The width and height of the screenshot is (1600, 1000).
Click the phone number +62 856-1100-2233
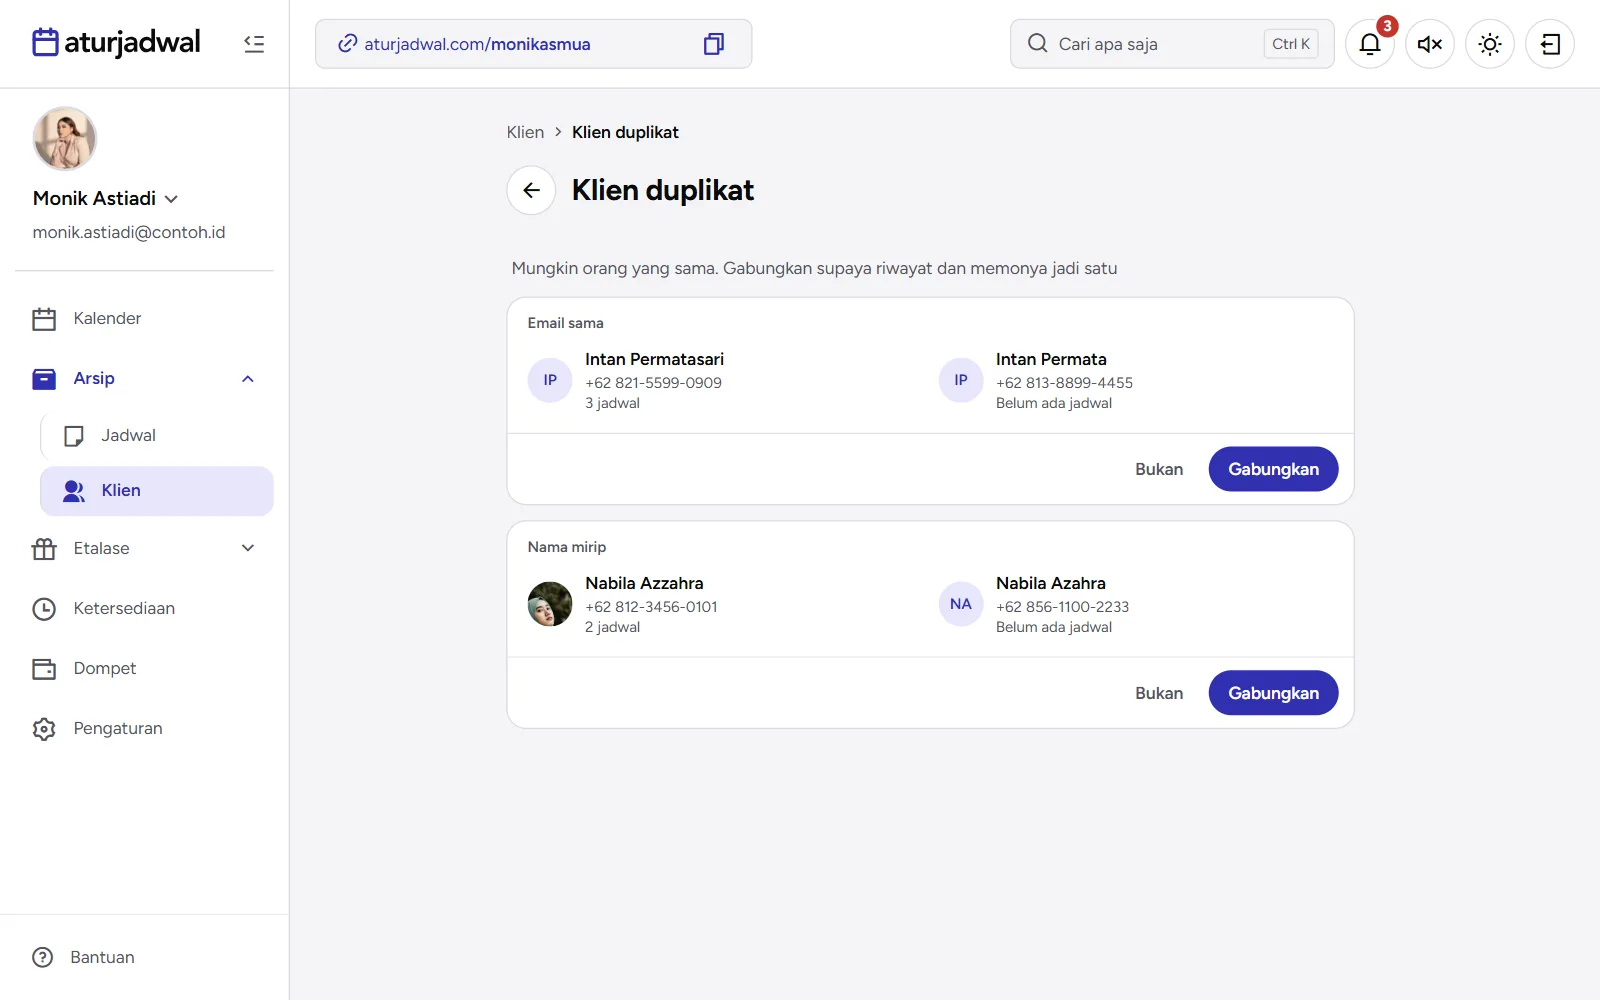tap(1062, 607)
